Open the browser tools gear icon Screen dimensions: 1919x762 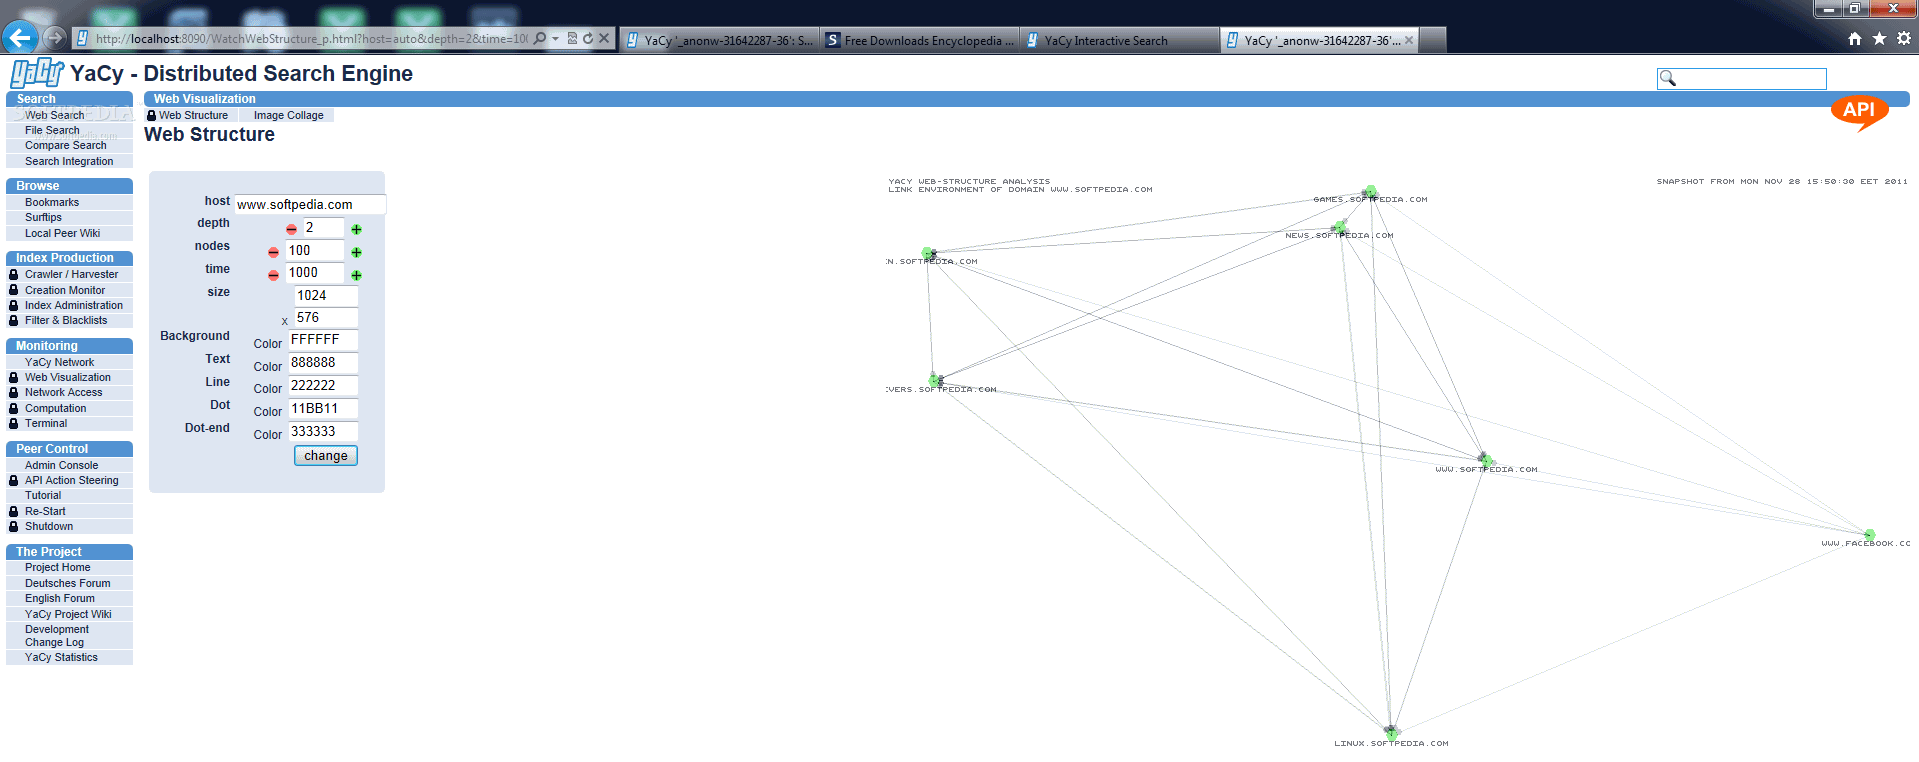(x=1903, y=38)
